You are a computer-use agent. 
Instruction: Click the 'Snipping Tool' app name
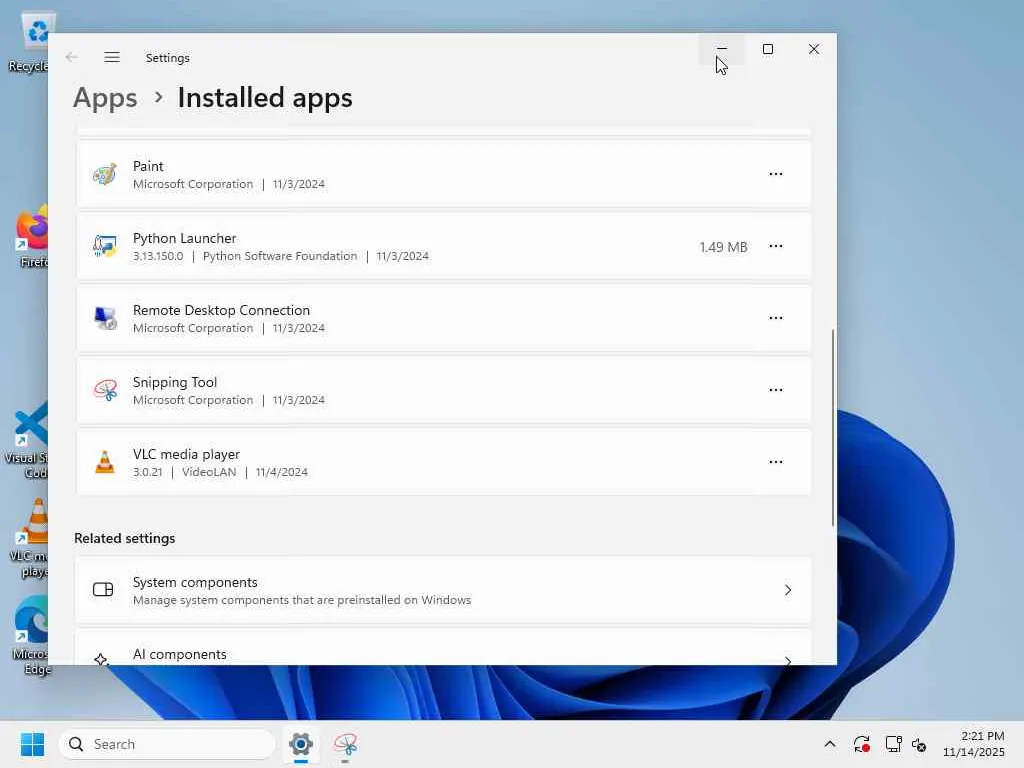click(x=174, y=382)
